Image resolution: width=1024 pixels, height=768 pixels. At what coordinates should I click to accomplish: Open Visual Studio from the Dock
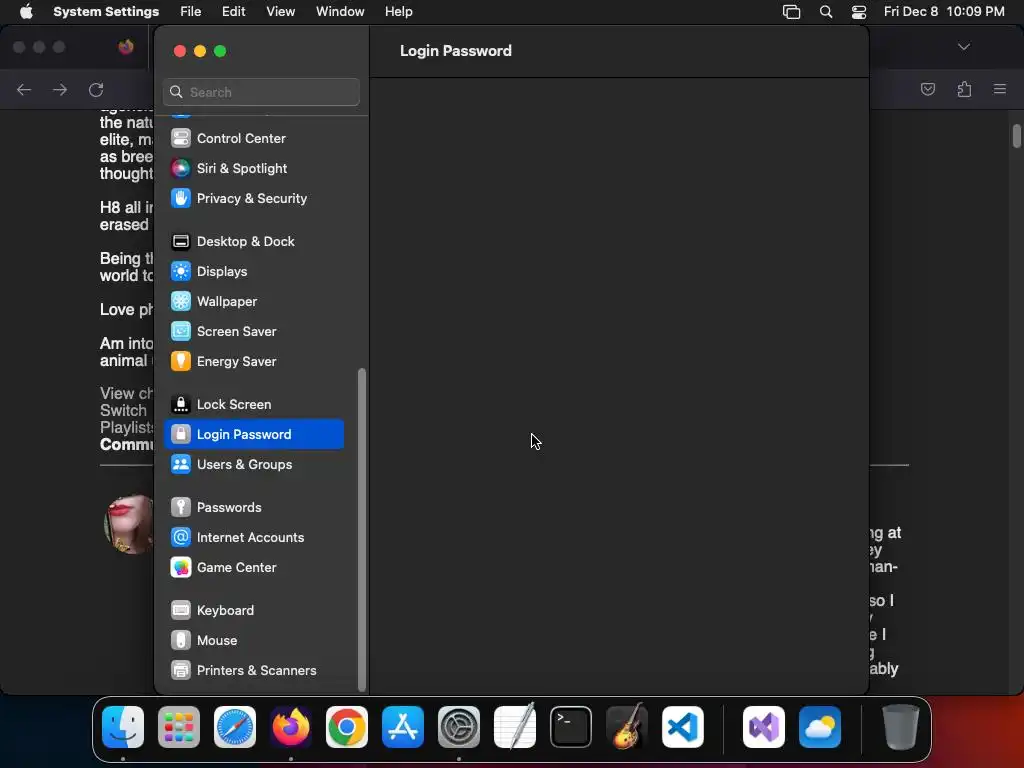pyautogui.click(x=764, y=727)
